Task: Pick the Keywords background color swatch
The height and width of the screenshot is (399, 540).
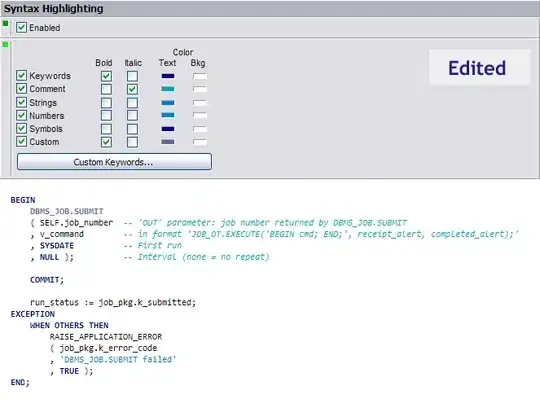Action: pyautogui.click(x=200, y=76)
